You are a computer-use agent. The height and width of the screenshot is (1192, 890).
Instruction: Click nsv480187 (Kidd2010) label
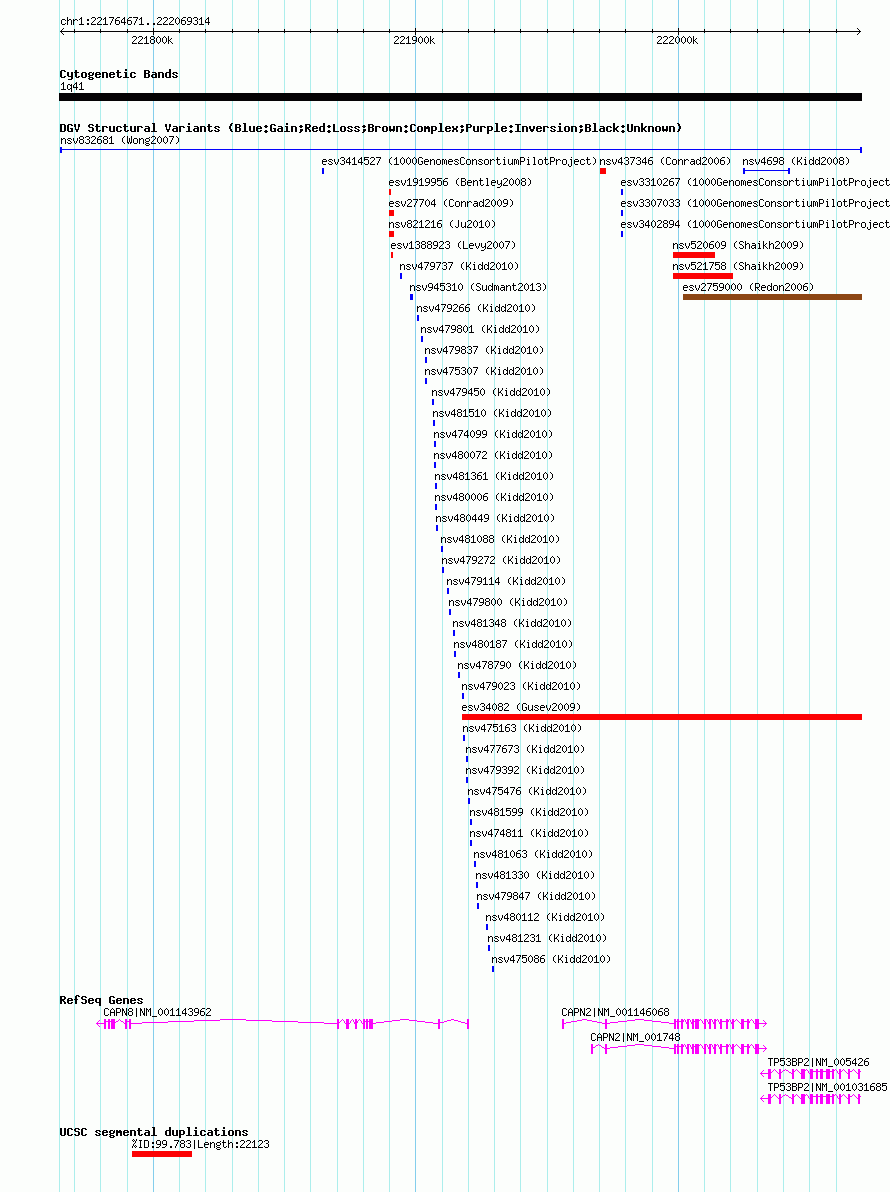point(513,645)
